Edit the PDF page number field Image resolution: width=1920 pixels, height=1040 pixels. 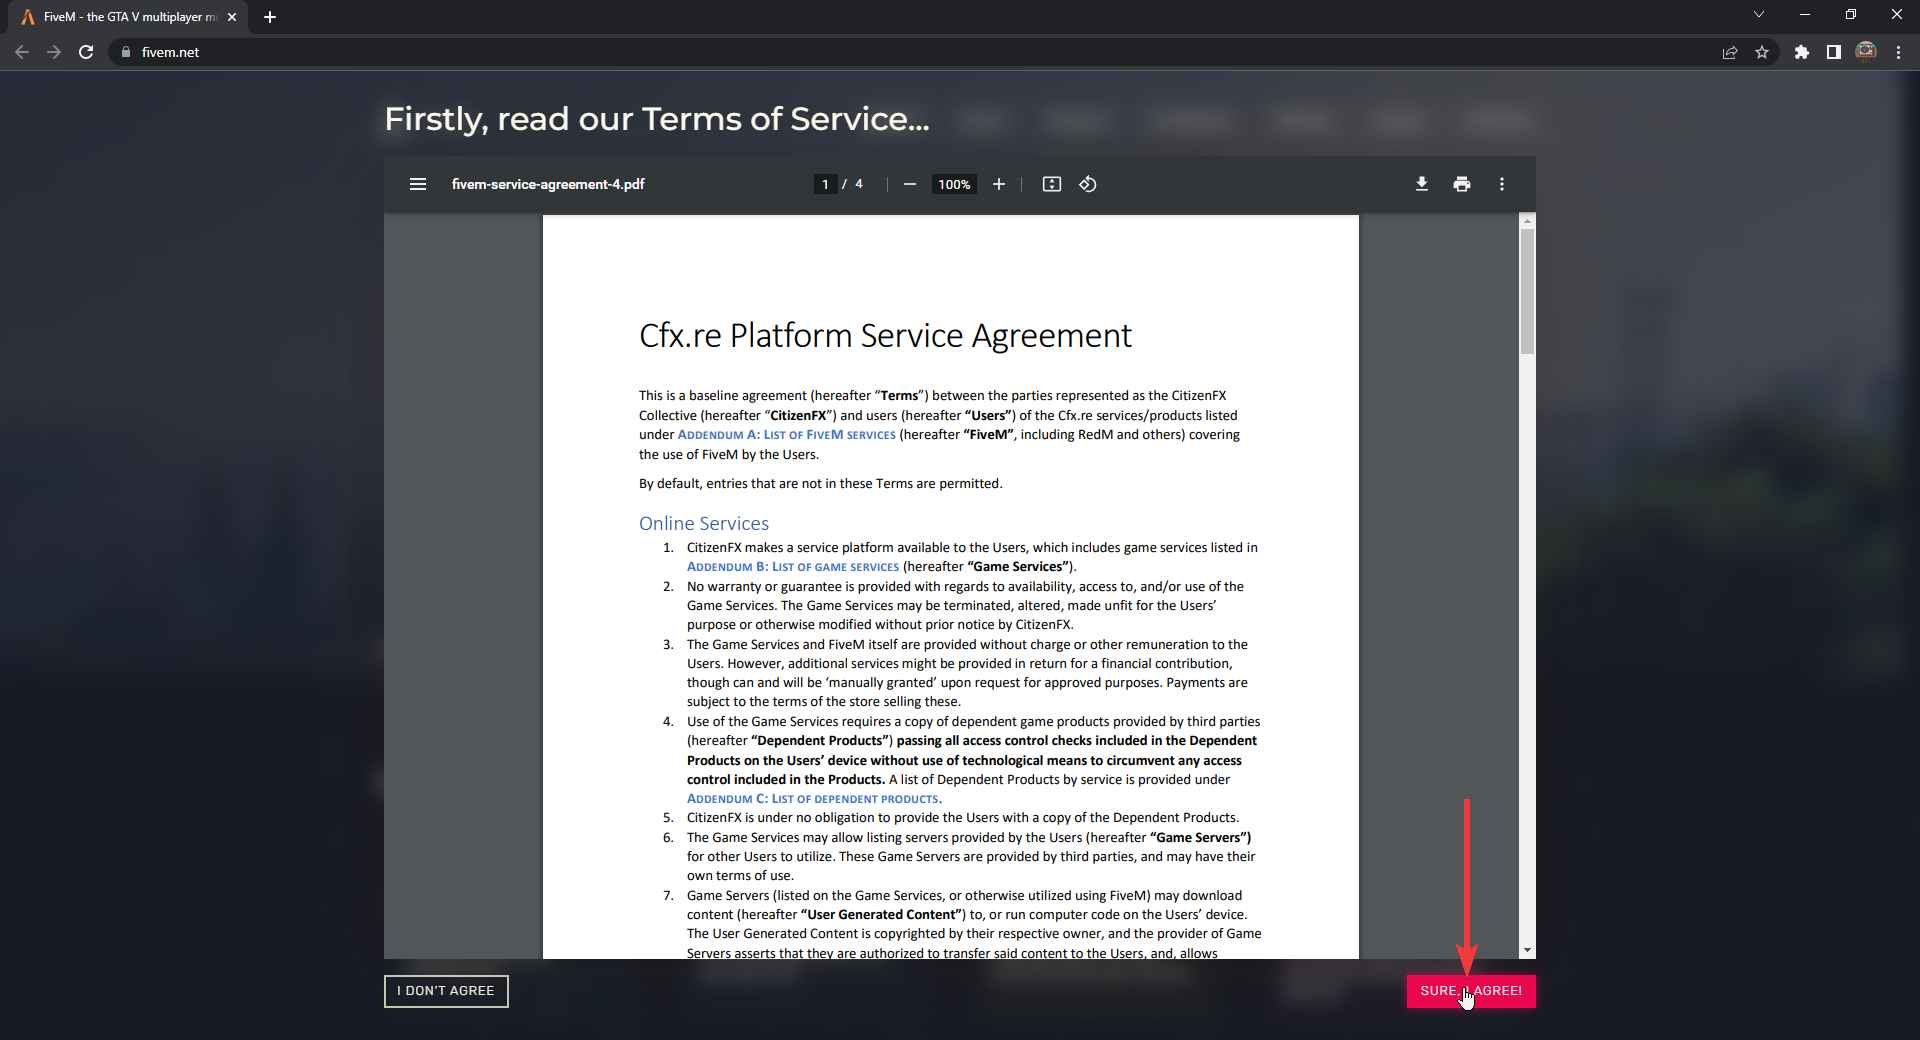click(824, 184)
